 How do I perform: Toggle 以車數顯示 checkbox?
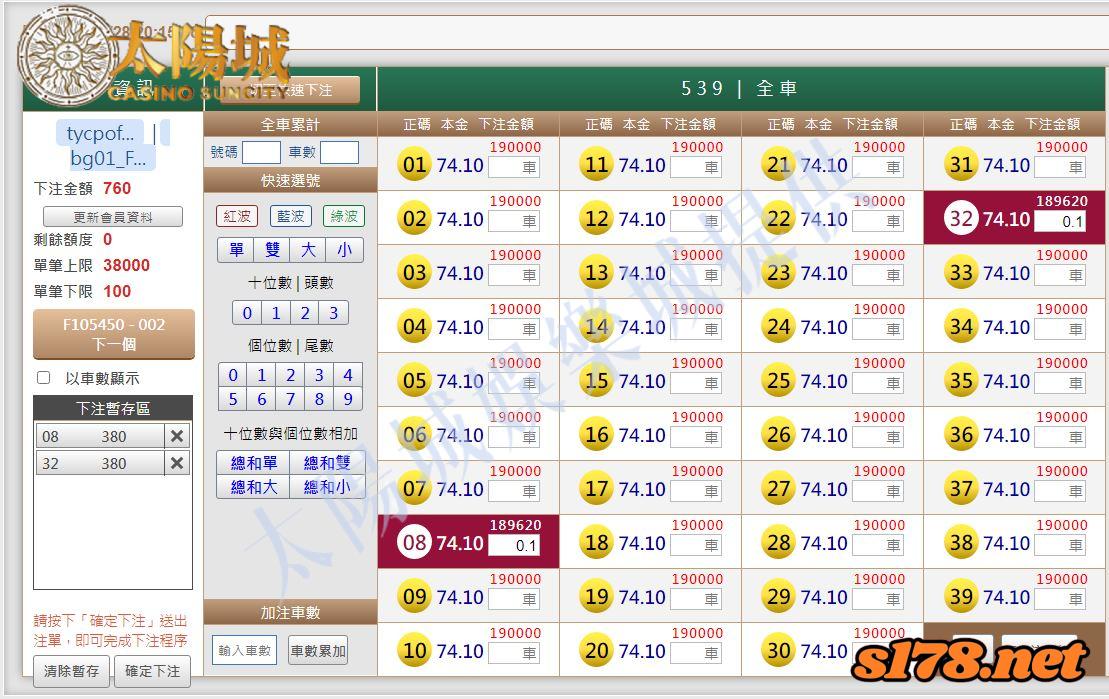coord(44,378)
